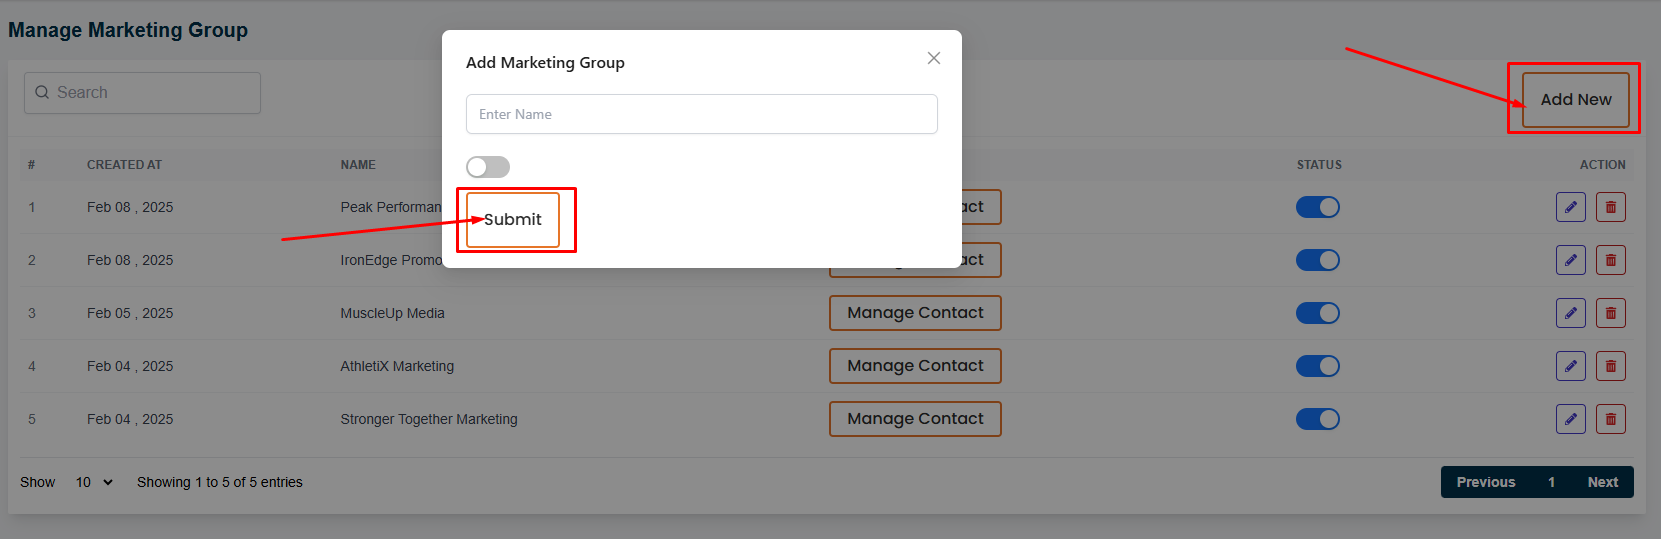Edit the MuscleUp Media group

coord(1571,313)
